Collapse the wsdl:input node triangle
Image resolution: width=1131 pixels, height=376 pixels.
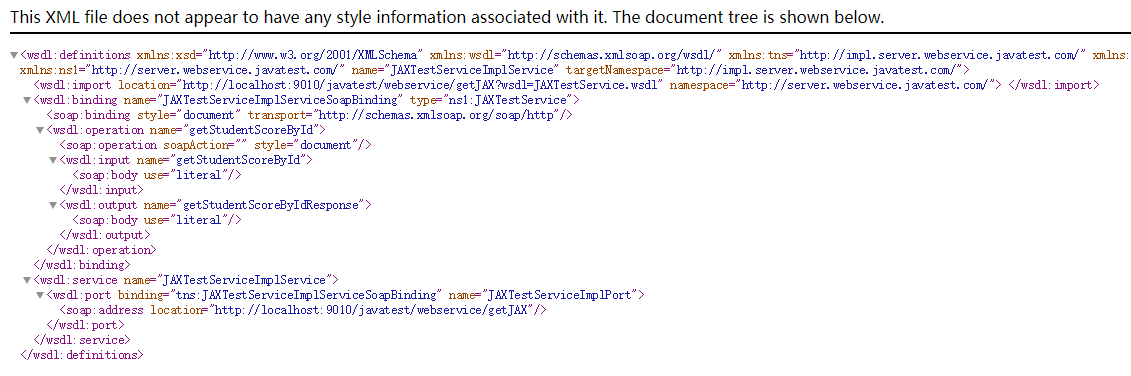(53, 160)
